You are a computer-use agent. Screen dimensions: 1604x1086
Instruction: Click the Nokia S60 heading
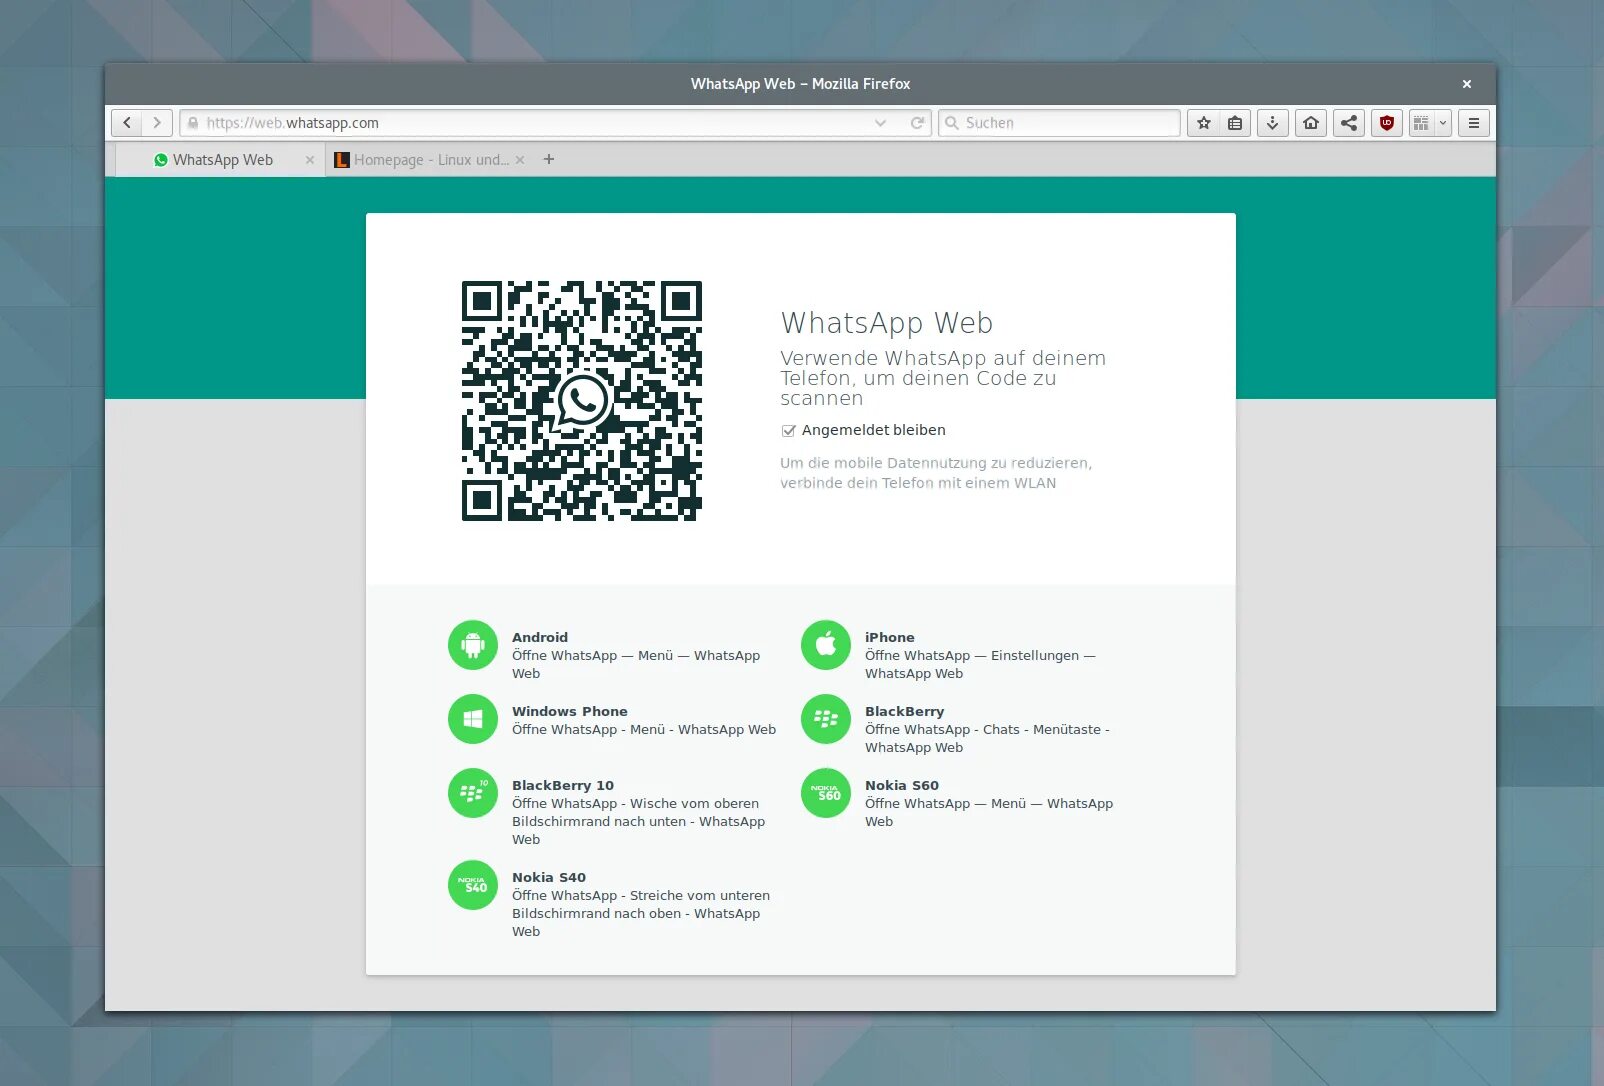902,785
